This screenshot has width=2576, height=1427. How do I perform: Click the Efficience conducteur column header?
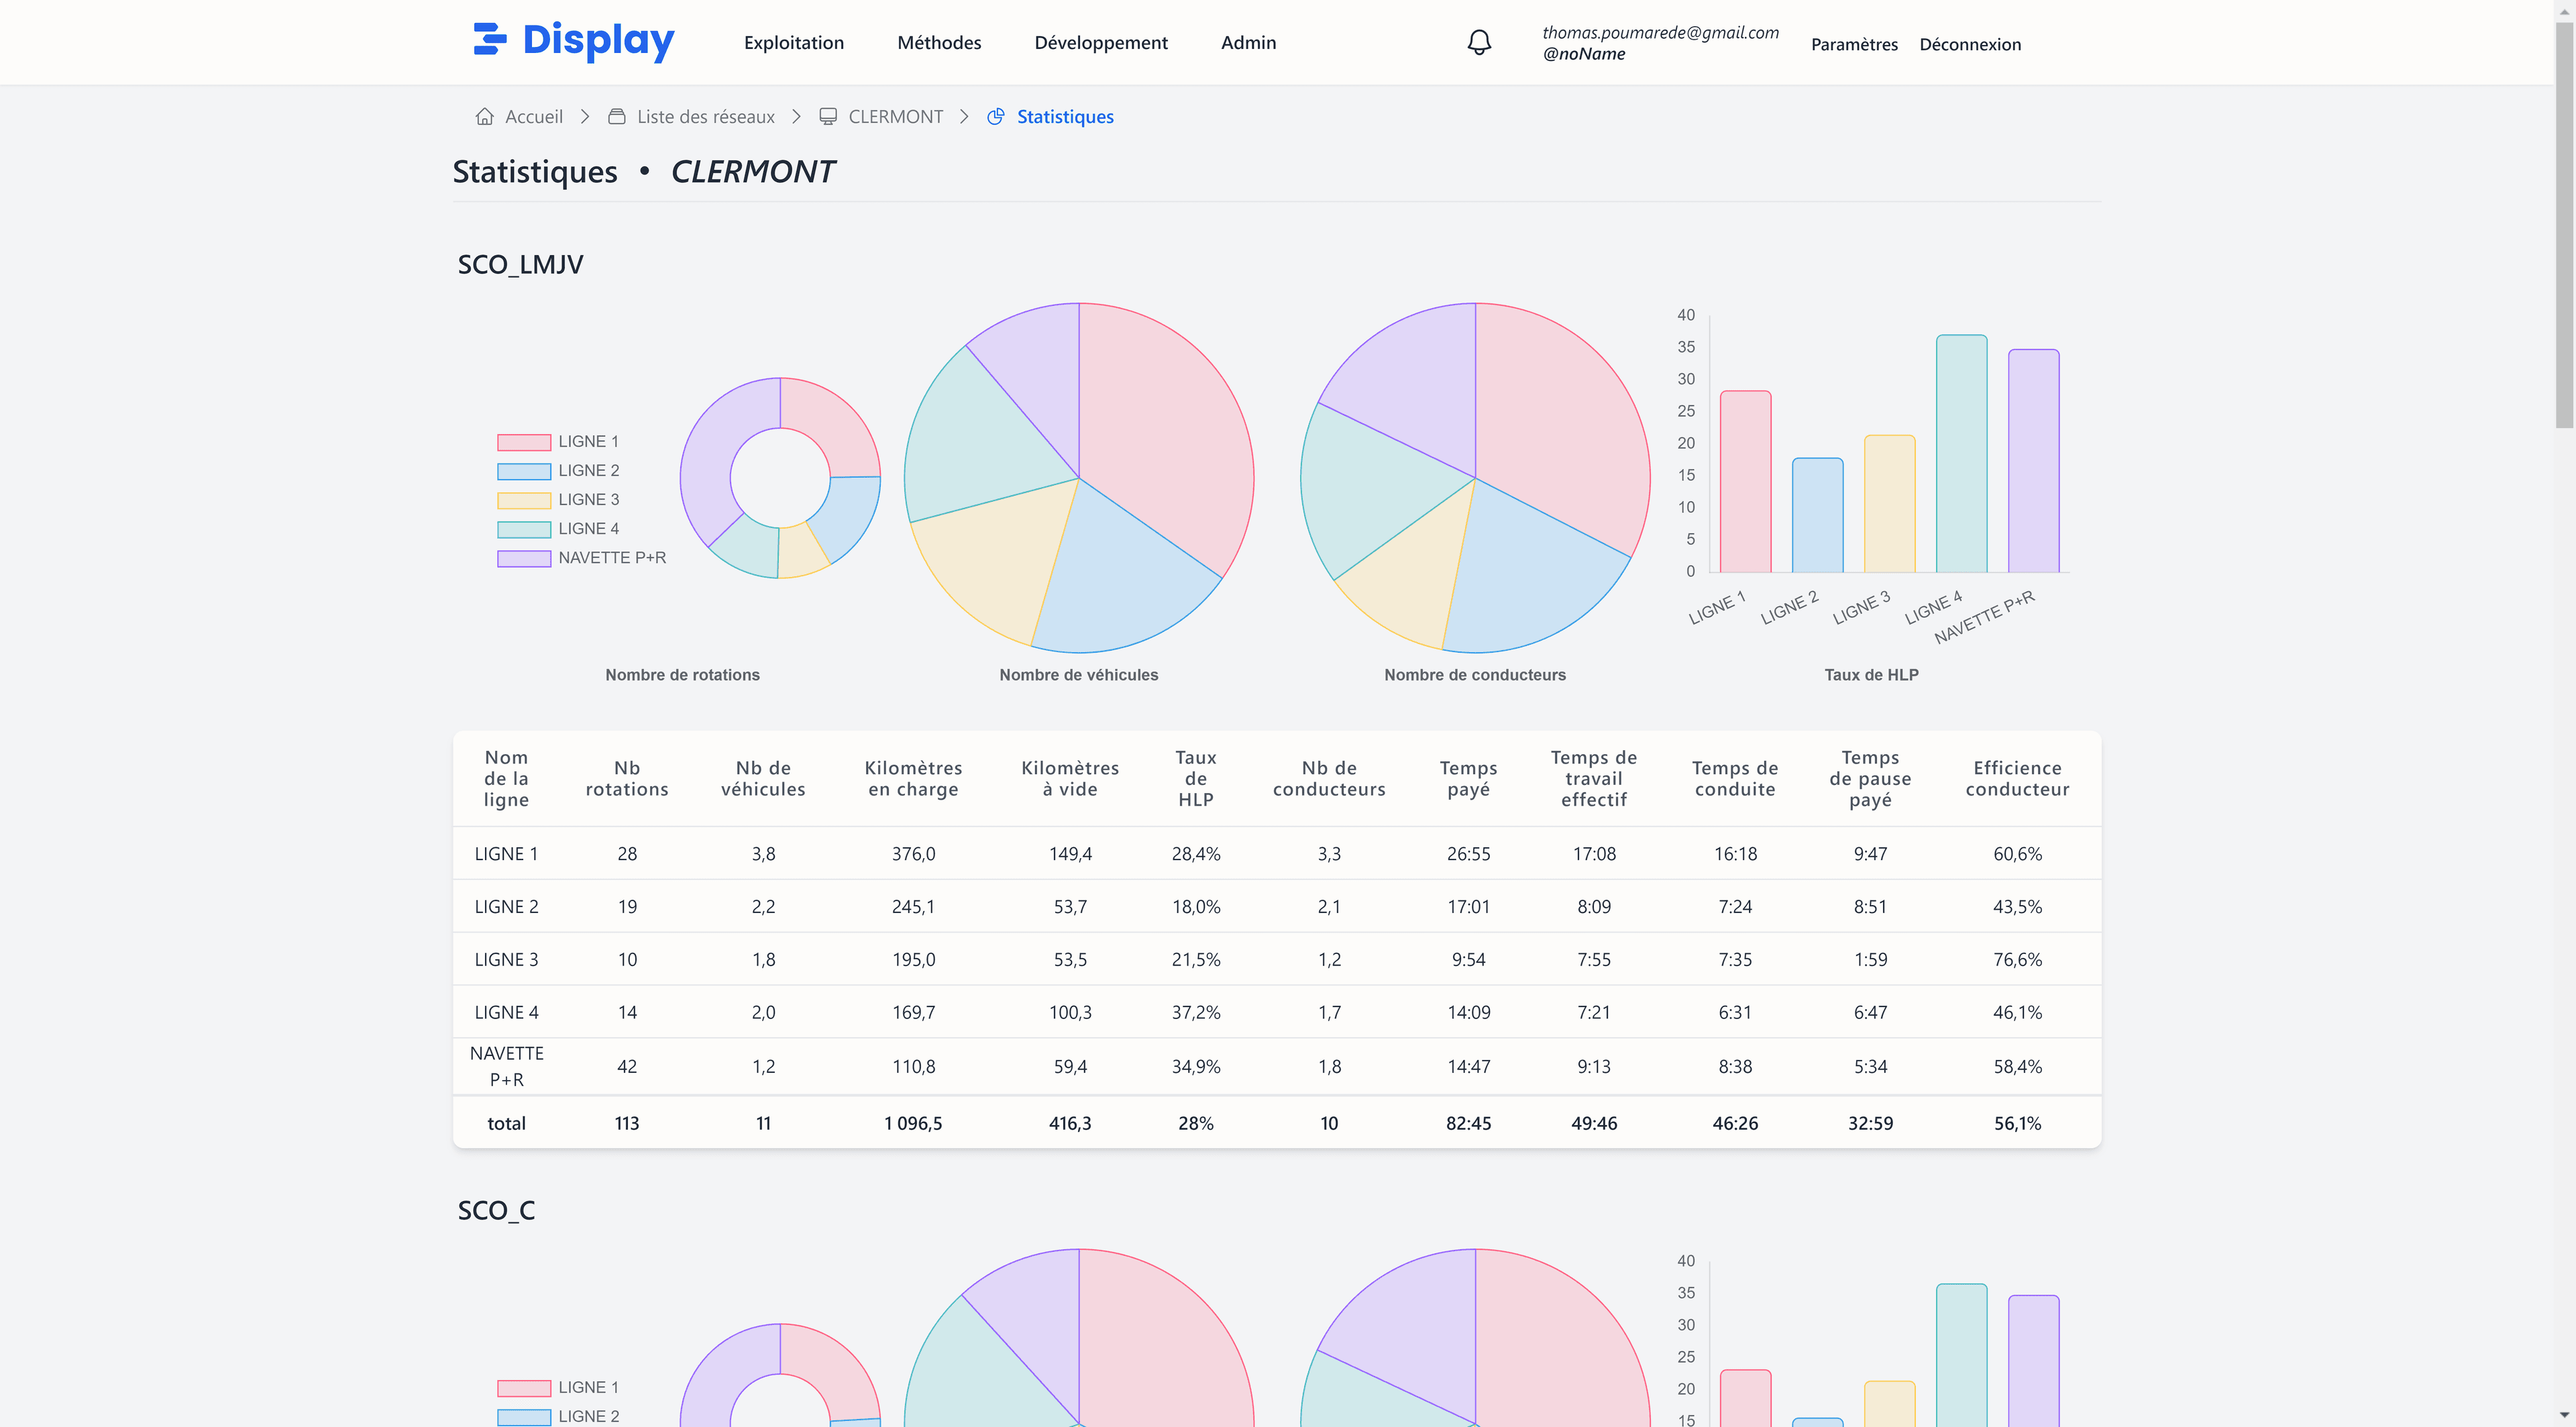2017,778
